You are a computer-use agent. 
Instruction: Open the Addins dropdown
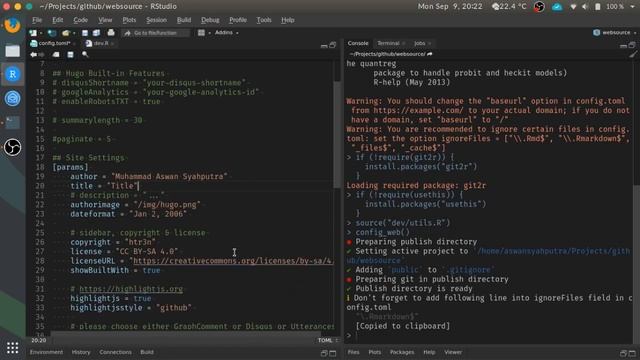[x=227, y=33]
